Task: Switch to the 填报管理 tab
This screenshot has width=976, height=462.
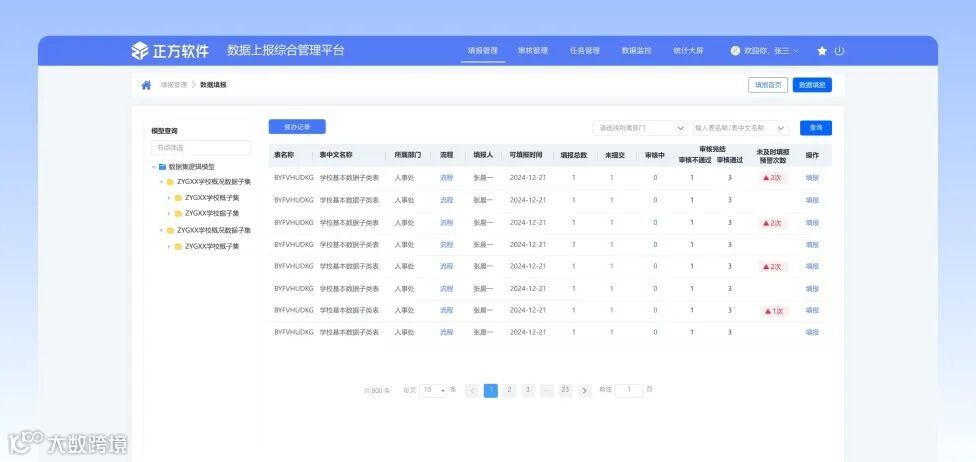Action: 482,51
